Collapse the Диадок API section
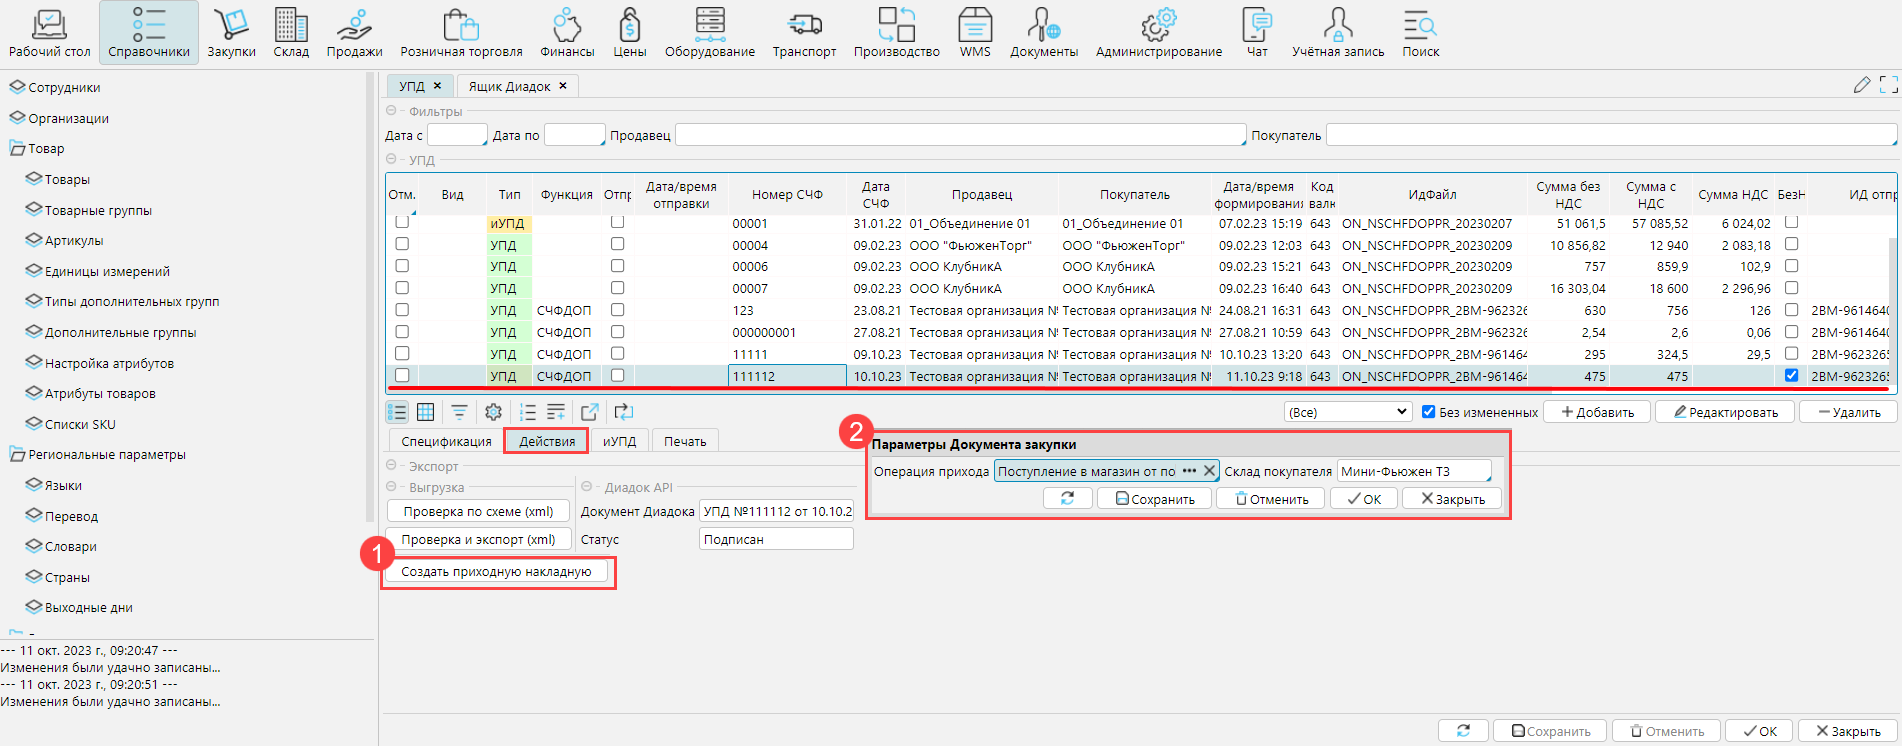This screenshot has height=746, width=1902. pos(588,487)
